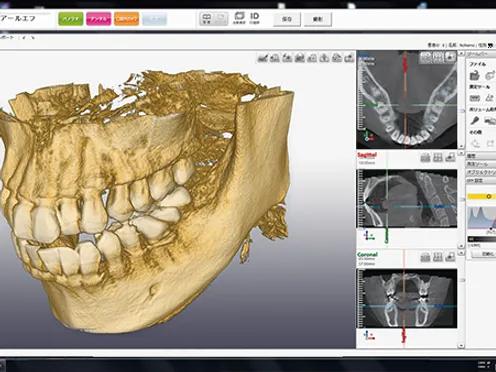Click third icon in 3D view toolbar

287,58
